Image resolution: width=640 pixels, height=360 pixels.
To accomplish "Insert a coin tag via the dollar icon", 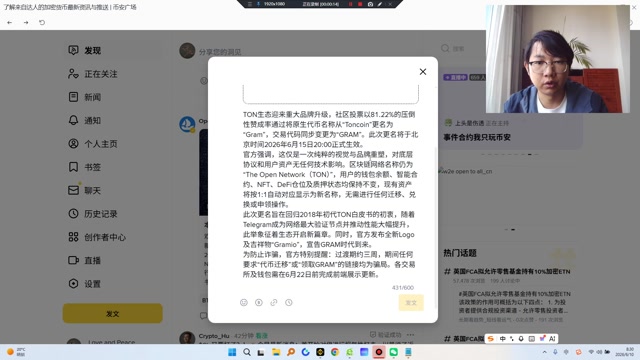I will (259, 302).
